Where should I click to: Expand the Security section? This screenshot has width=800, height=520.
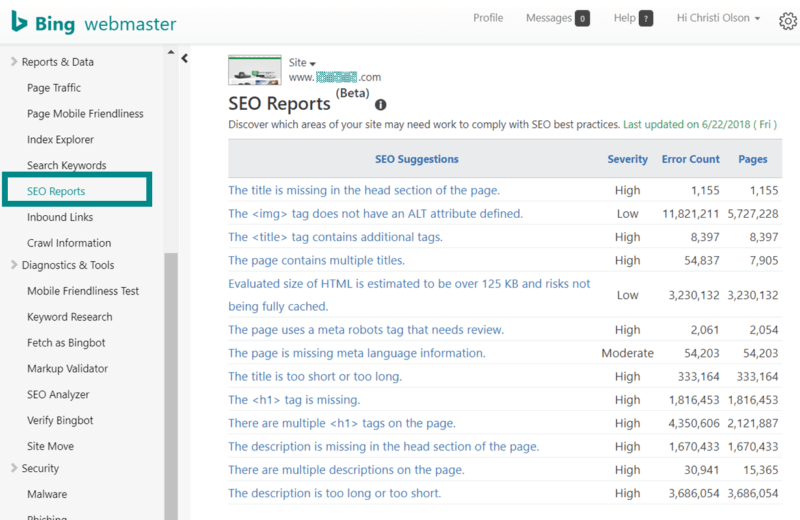click(x=35, y=468)
